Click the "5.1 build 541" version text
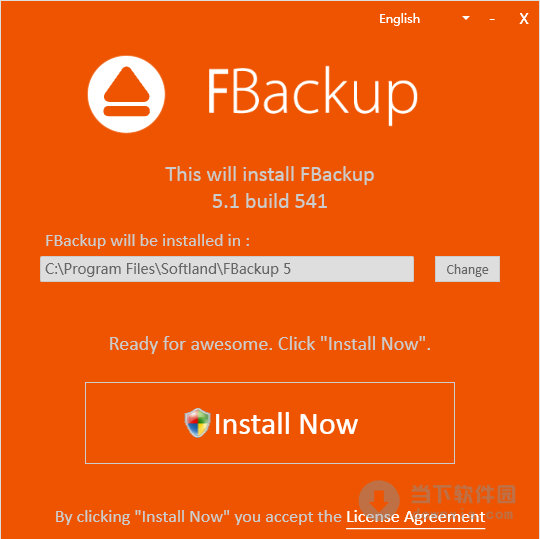 [270, 201]
